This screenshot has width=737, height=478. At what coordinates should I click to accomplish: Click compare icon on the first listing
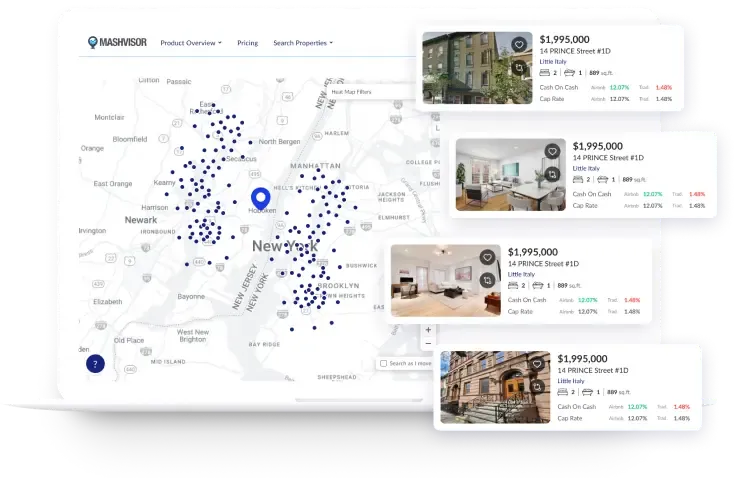tap(519, 68)
